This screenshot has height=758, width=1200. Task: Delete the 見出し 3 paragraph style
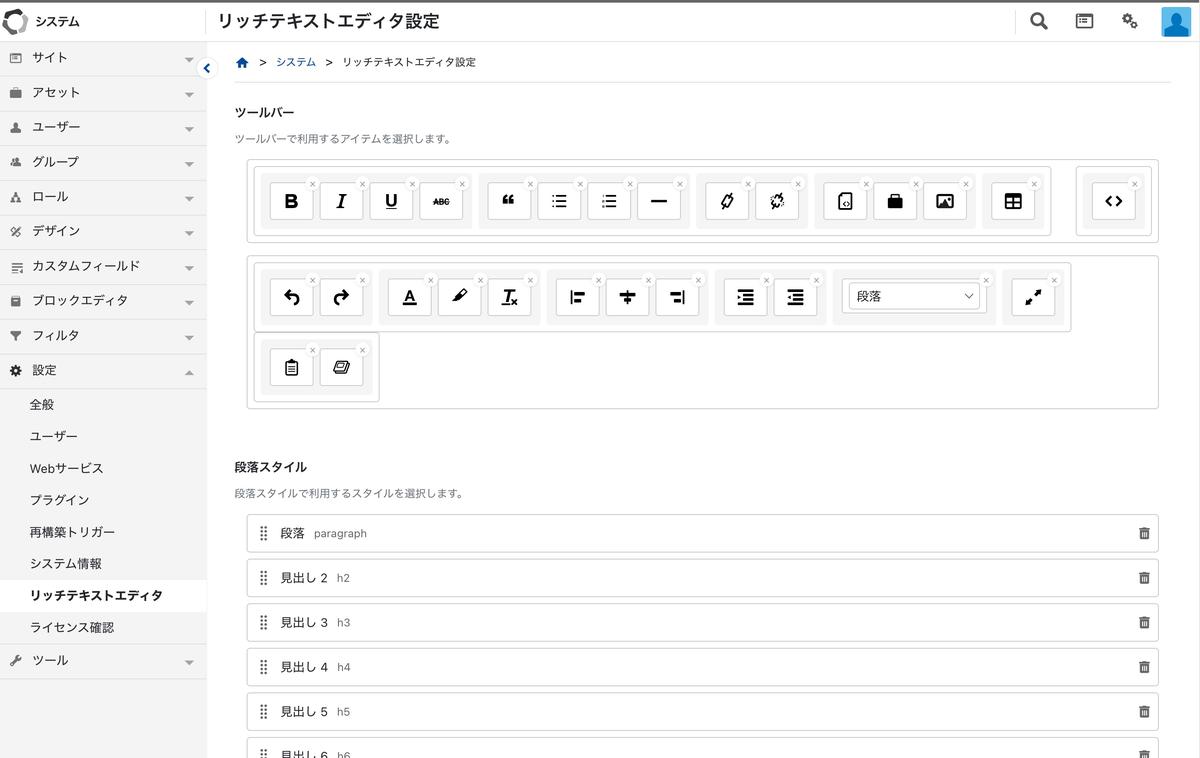coord(1144,622)
